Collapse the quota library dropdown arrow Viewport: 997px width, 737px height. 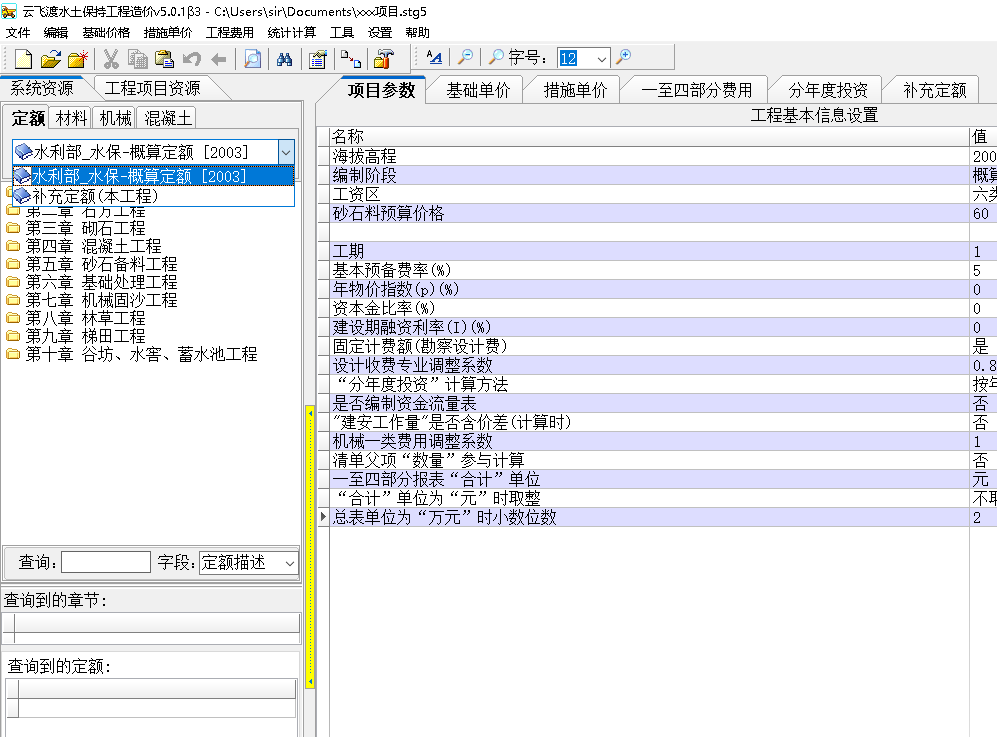pyautogui.click(x=286, y=152)
